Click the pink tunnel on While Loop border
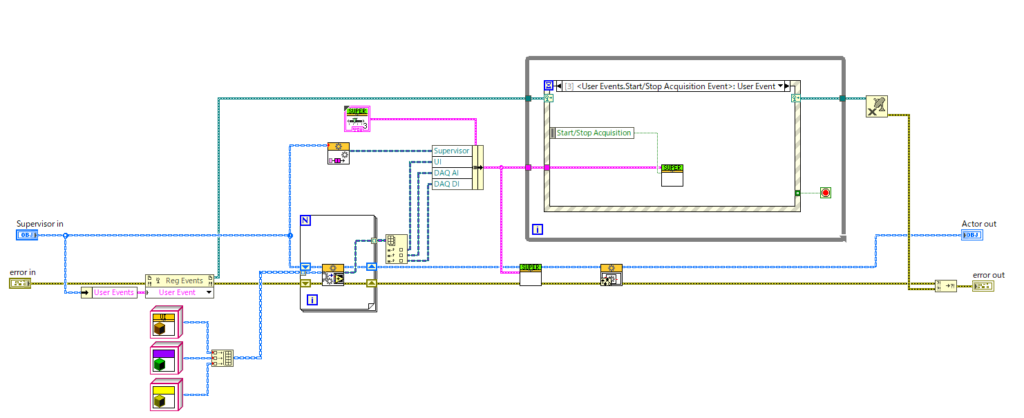The image size is (1024, 418). tap(528, 167)
